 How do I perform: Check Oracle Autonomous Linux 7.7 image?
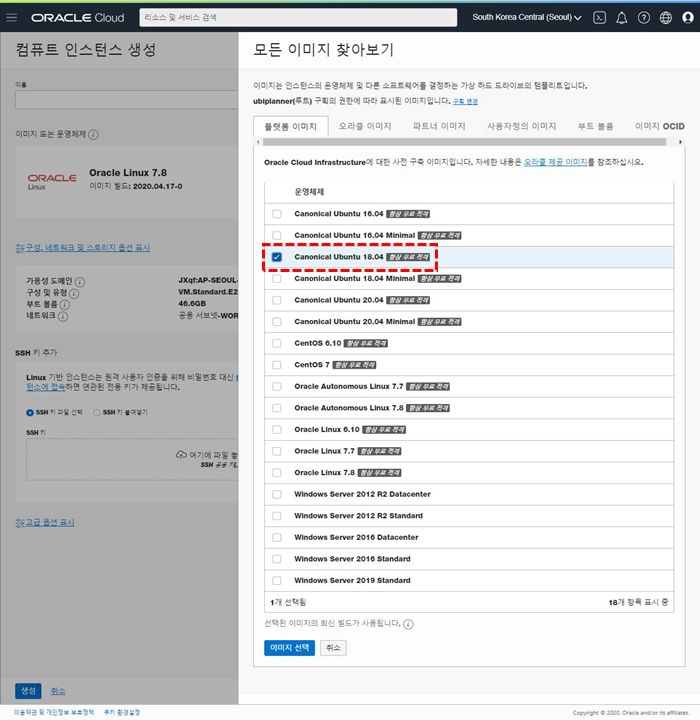[x=277, y=387]
